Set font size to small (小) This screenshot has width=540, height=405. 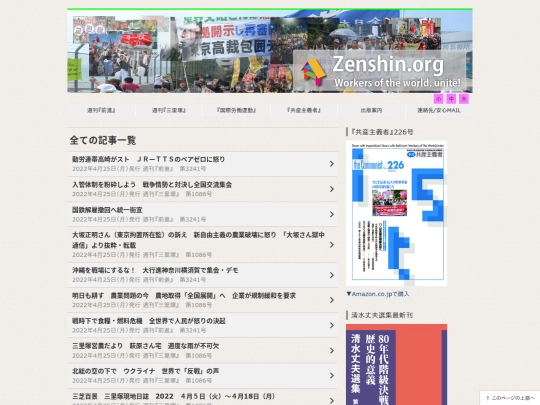click(x=438, y=99)
